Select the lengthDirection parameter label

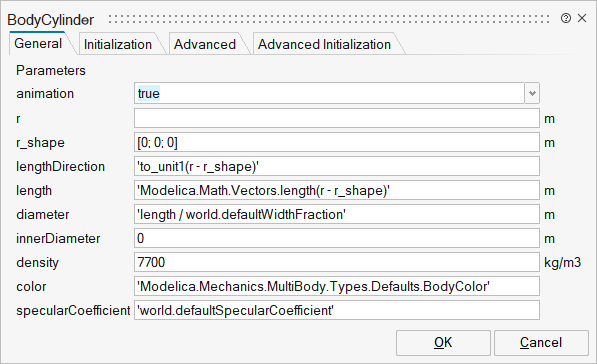(60, 167)
